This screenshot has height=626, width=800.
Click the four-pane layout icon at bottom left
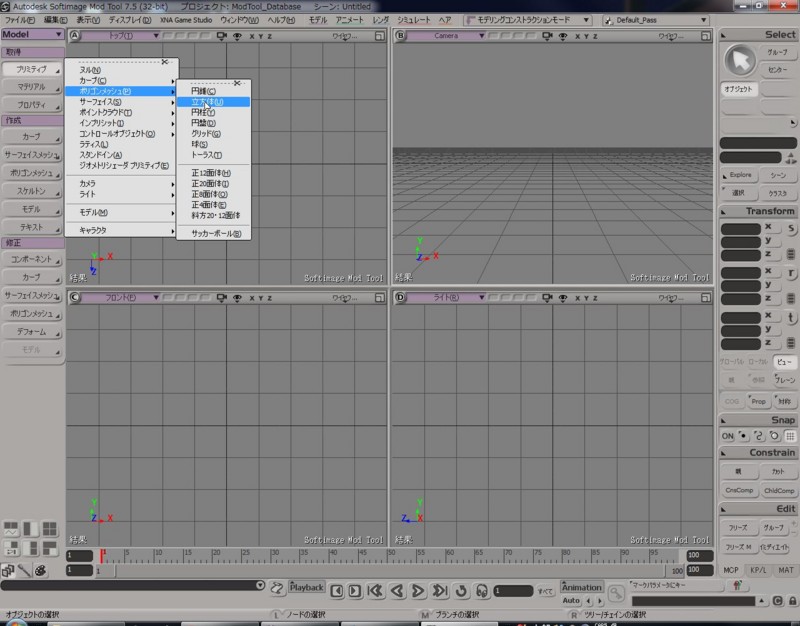point(49,529)
